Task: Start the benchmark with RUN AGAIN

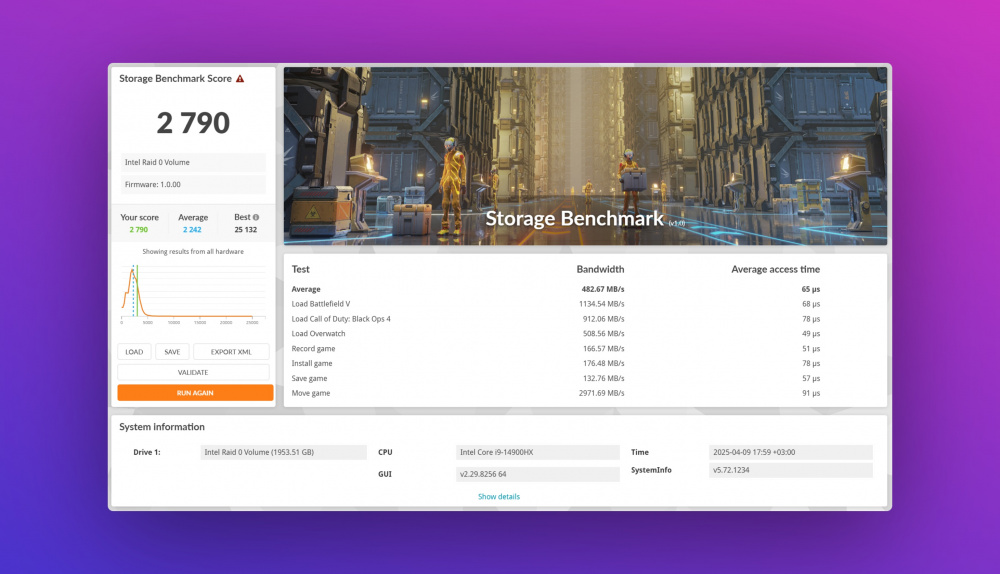Action: 195,393
